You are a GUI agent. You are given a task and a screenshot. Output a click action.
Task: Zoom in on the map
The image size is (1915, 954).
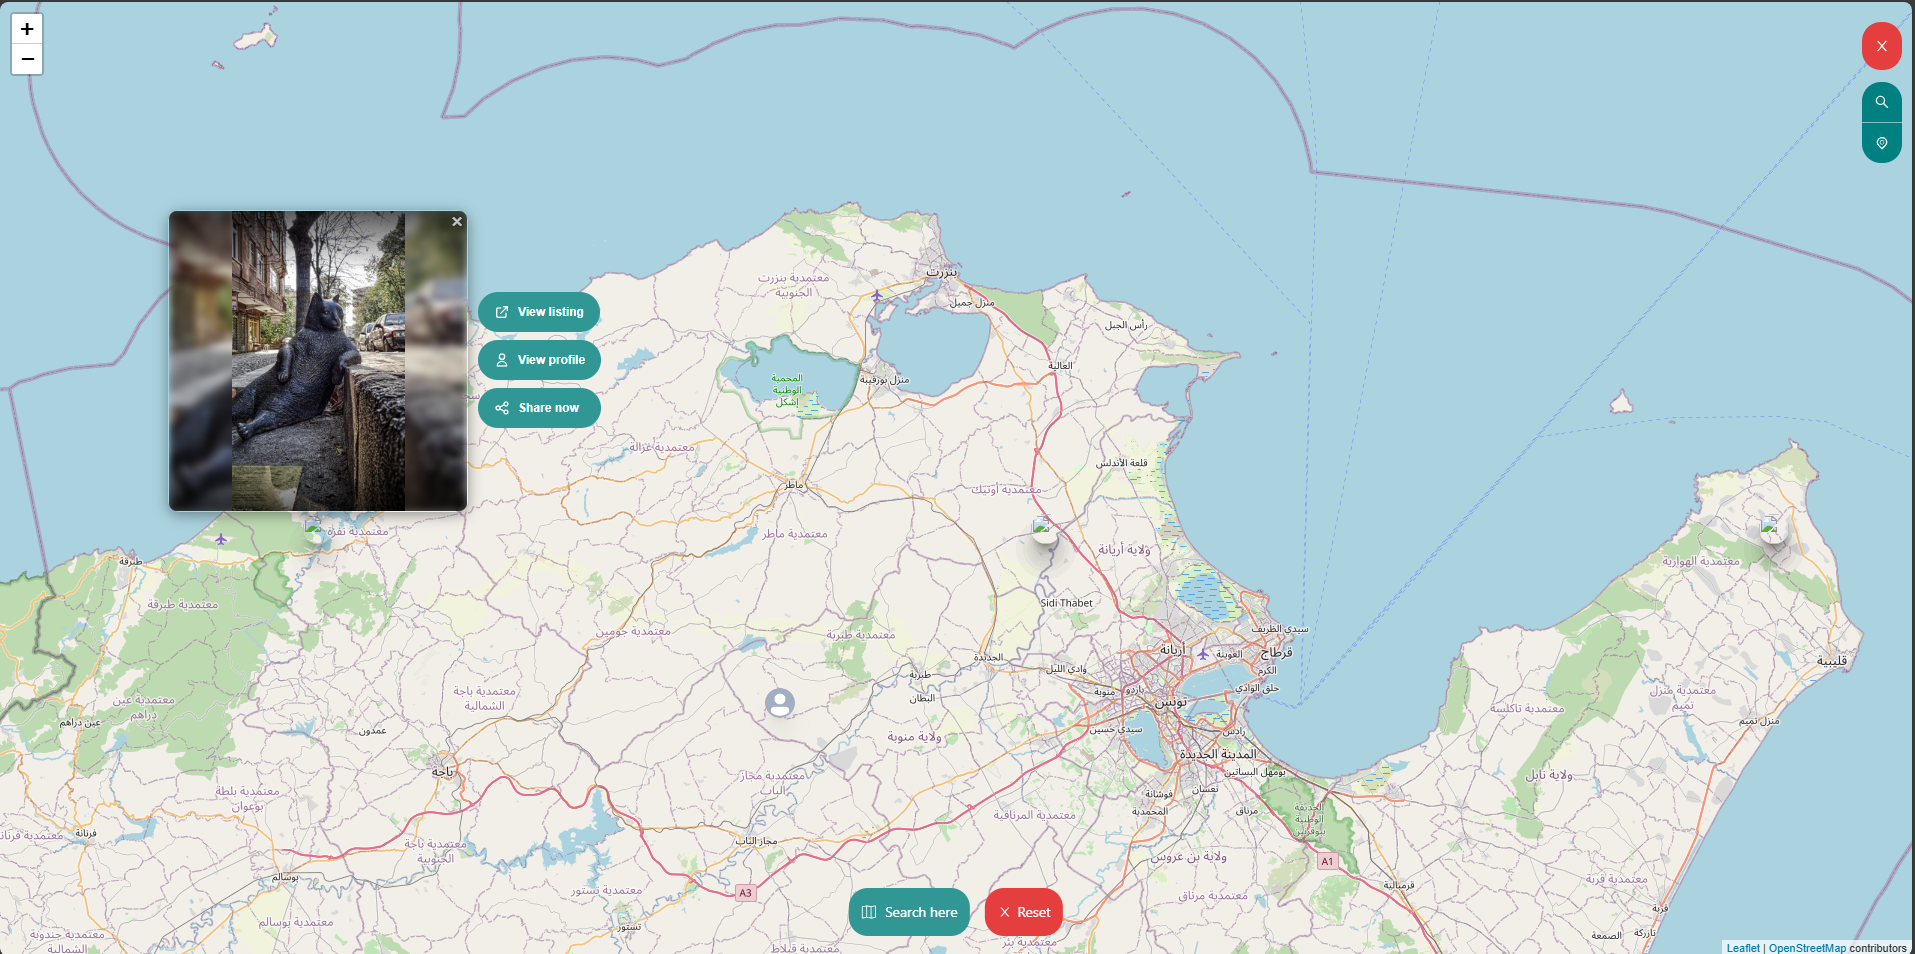tap(27, 29)
